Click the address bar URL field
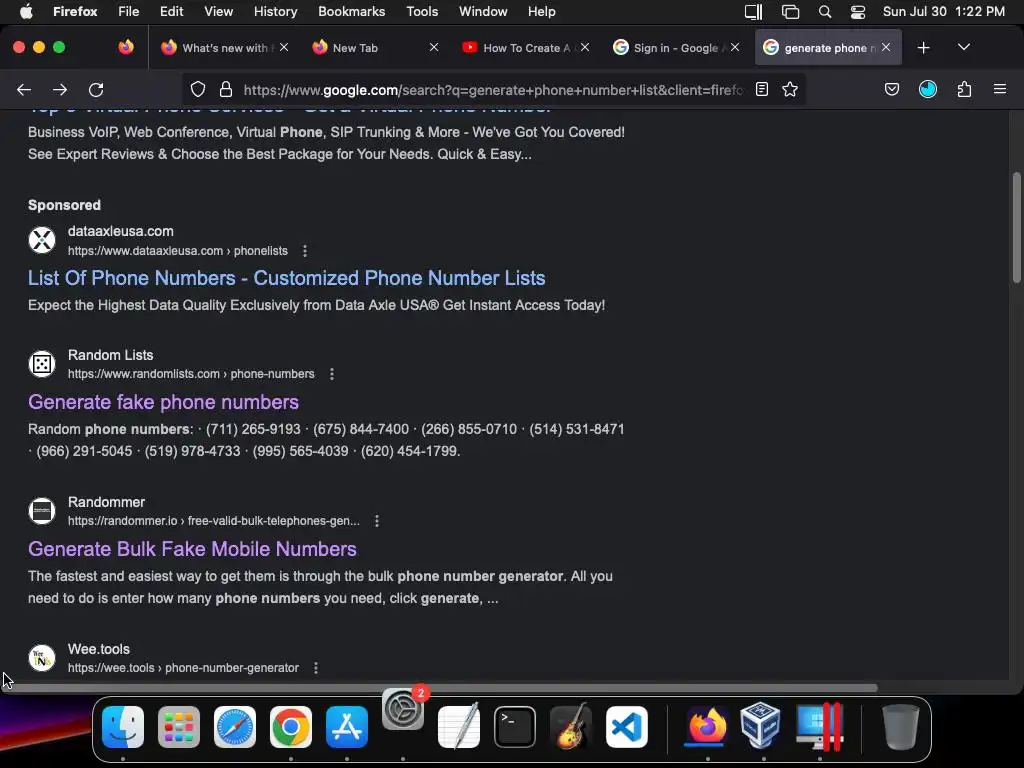Image resolution: width=1024 pixels, height=768 pixels. pyautogui.click(x=493, y=90)
